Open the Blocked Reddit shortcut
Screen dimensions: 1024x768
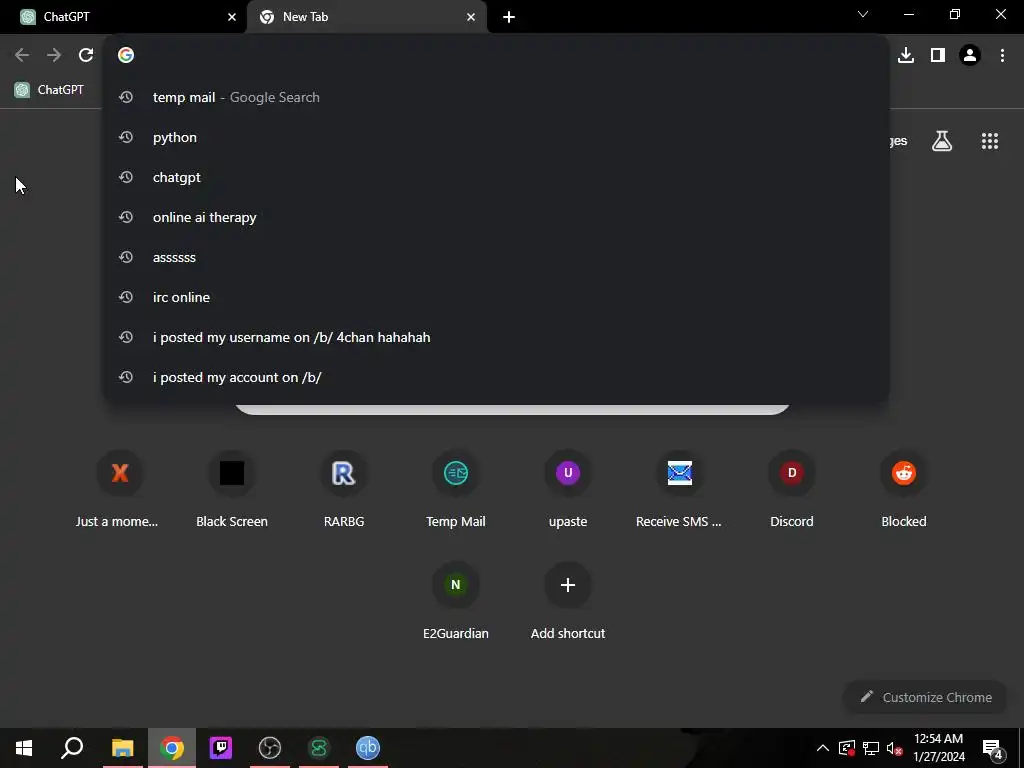(904, 490)
